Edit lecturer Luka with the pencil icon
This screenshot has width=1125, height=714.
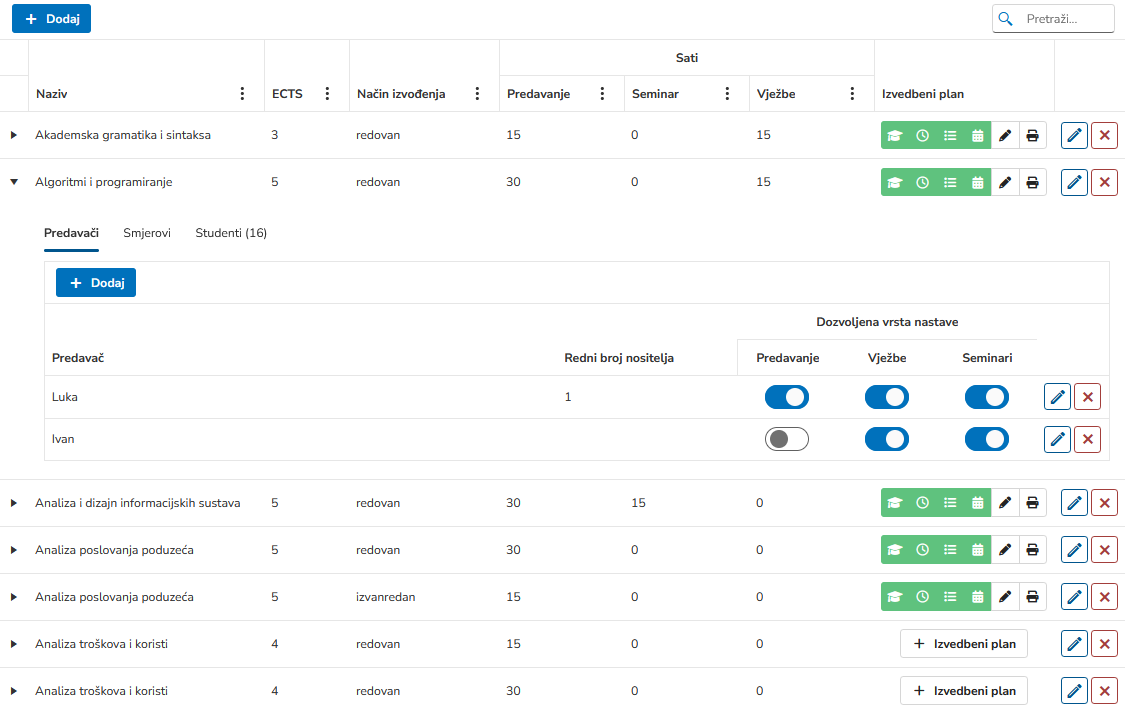click(1057, 397)
